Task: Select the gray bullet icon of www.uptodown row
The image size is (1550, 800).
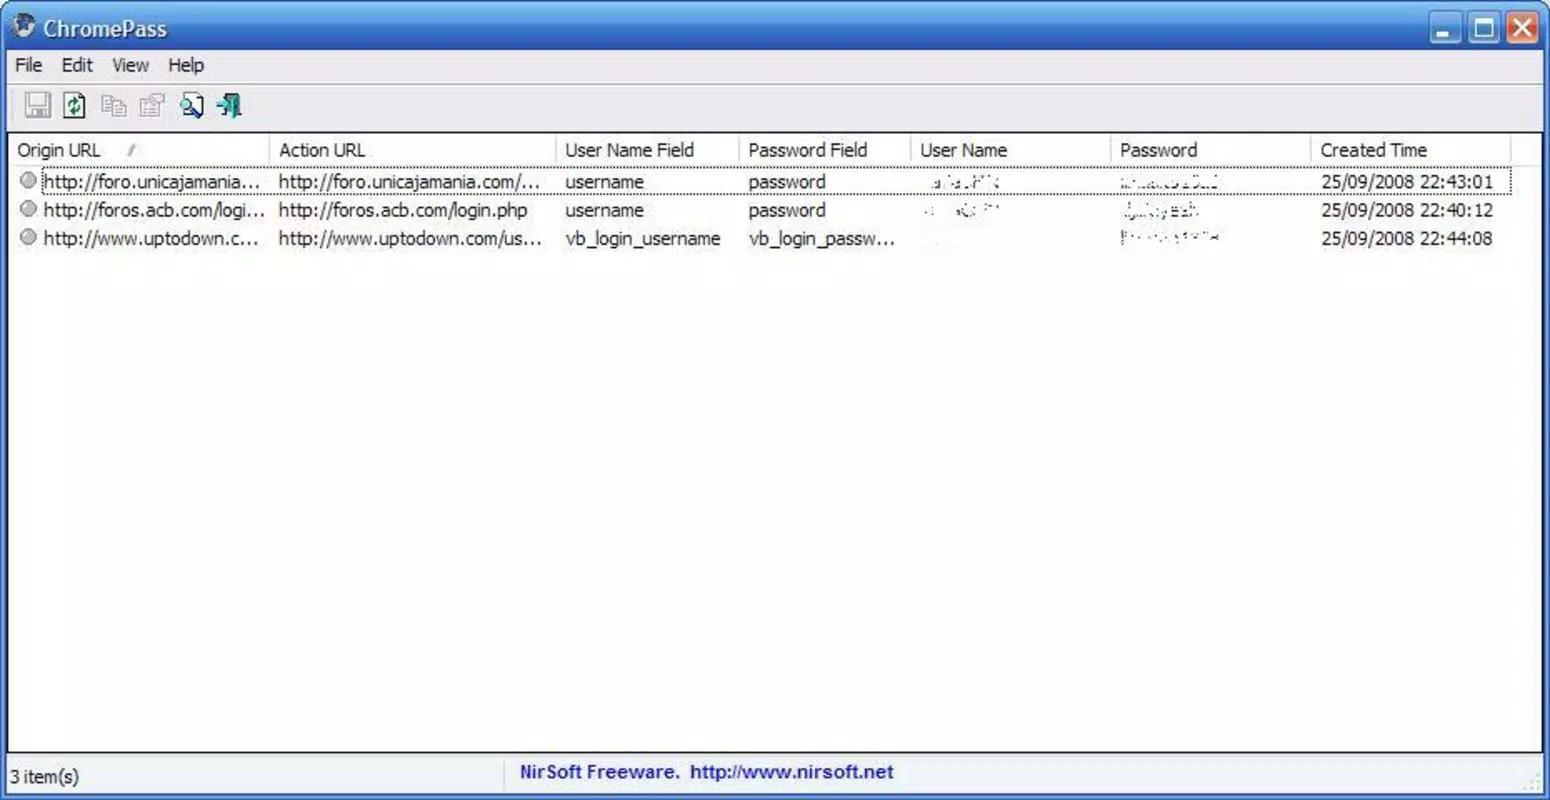Action: (28, 237)
